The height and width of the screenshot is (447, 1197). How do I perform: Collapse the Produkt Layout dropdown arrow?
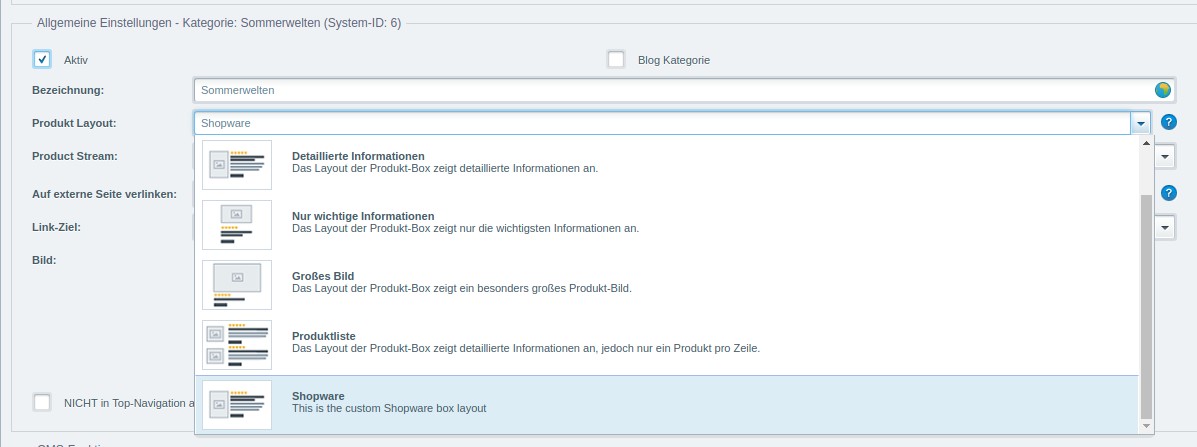tap(1140, 123)
